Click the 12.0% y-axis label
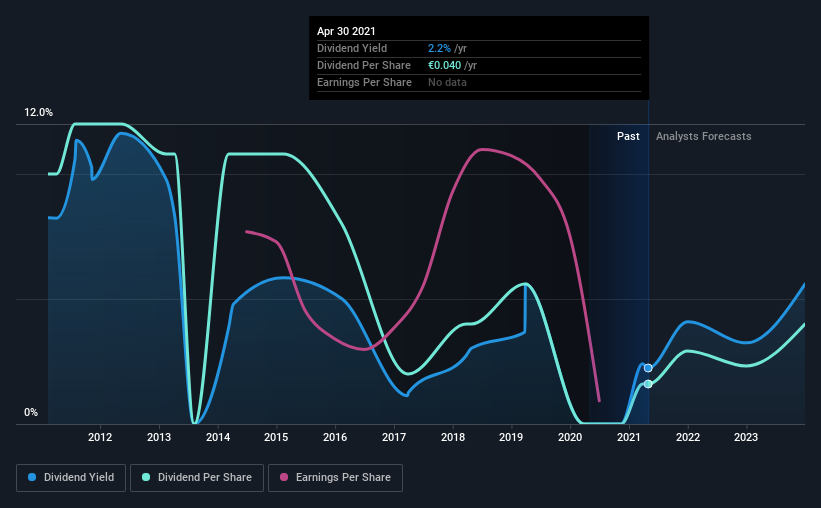This screenshot has width=821, height=508. pos(38,113)
